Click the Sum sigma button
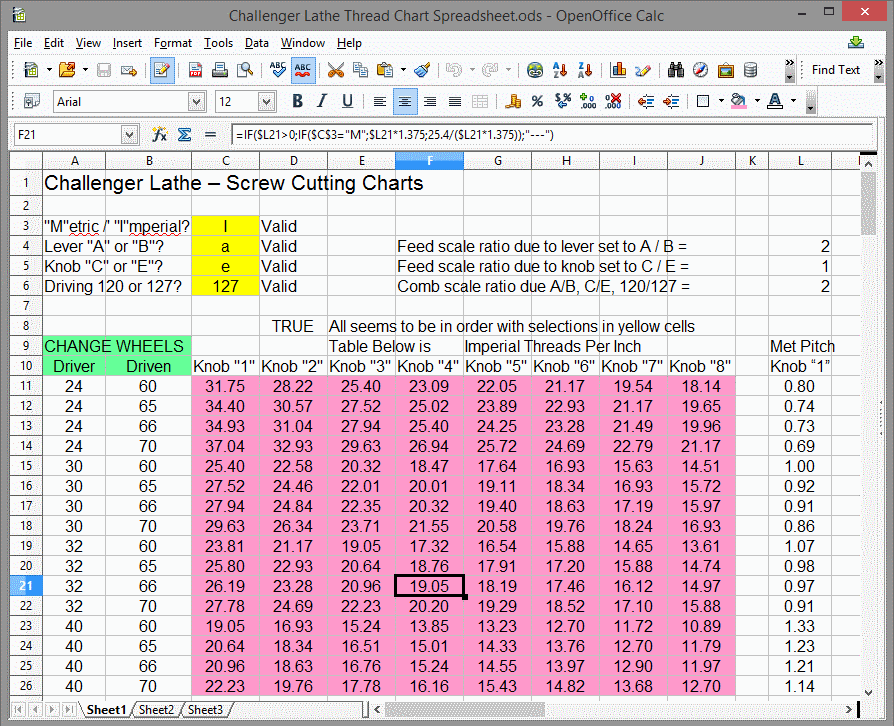894x726 pixels. (x=184, y=135)
